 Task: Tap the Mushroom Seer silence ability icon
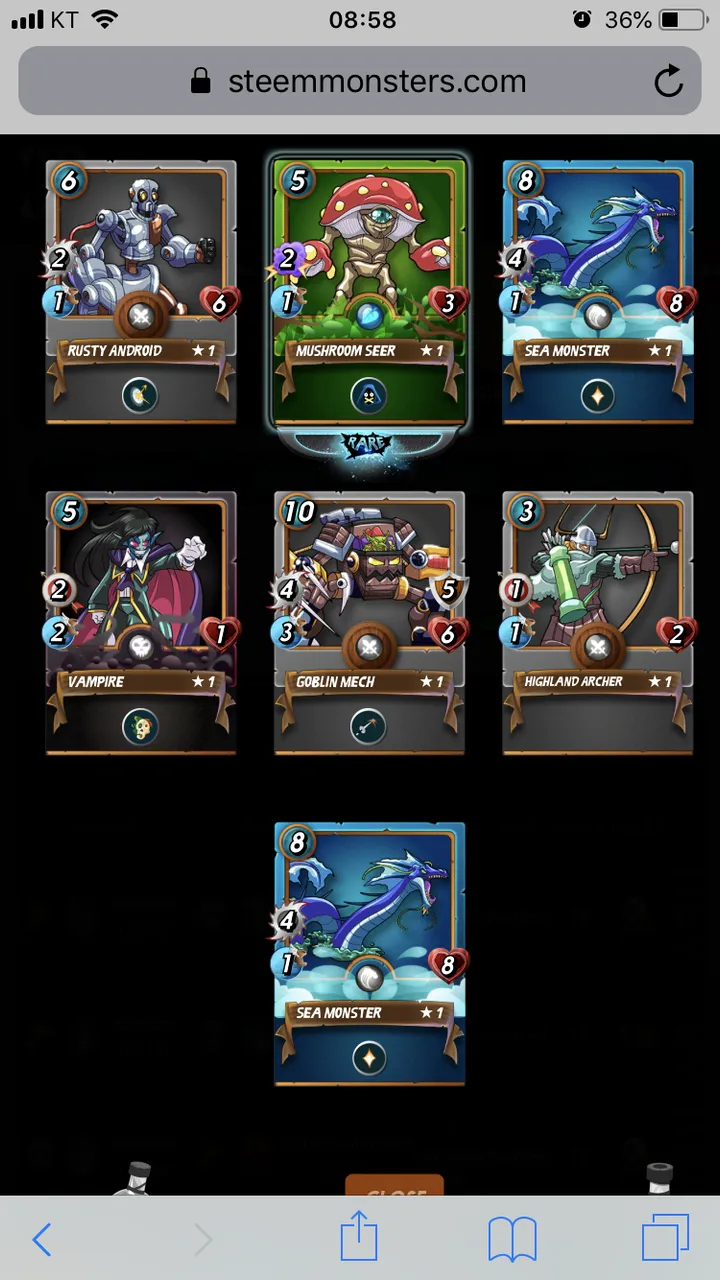(369, 397)
